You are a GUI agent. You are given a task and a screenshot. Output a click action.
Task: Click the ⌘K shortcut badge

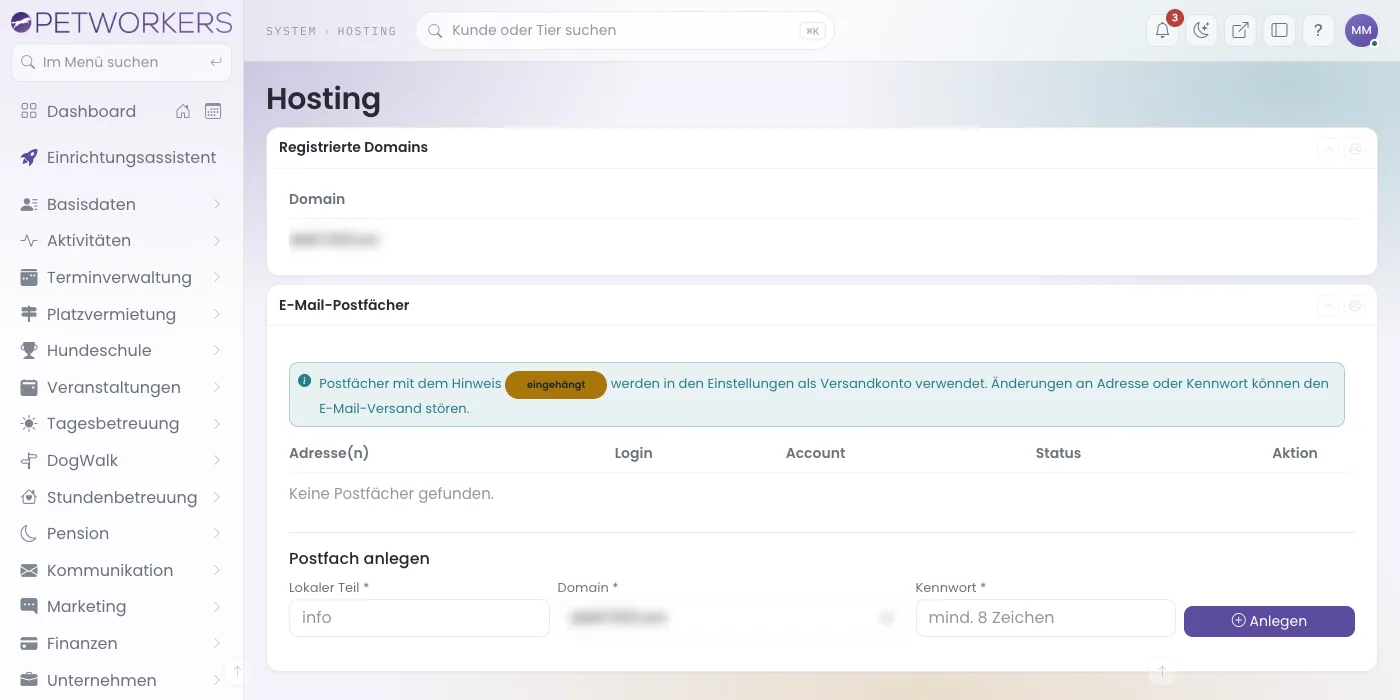[812, 31]
